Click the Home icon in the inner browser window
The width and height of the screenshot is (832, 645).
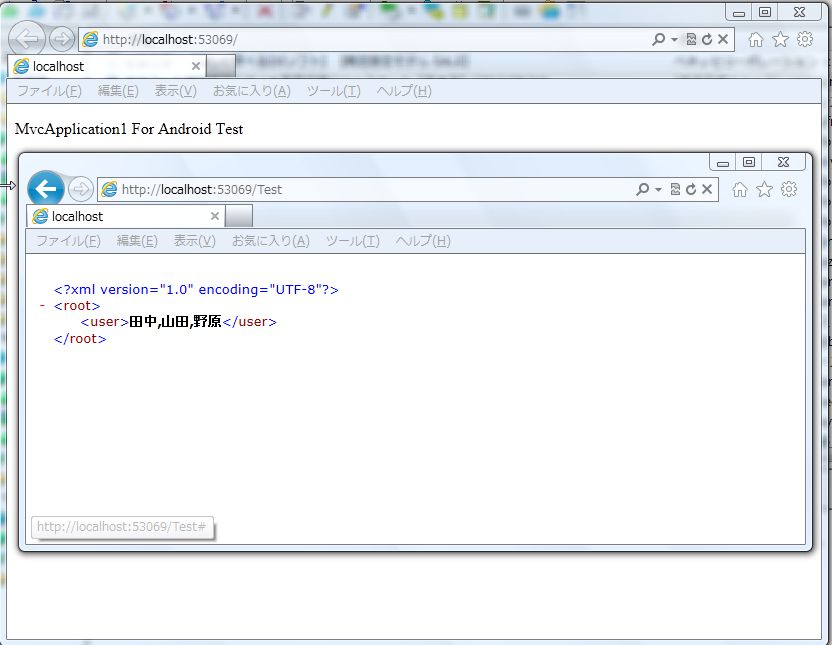740,189
